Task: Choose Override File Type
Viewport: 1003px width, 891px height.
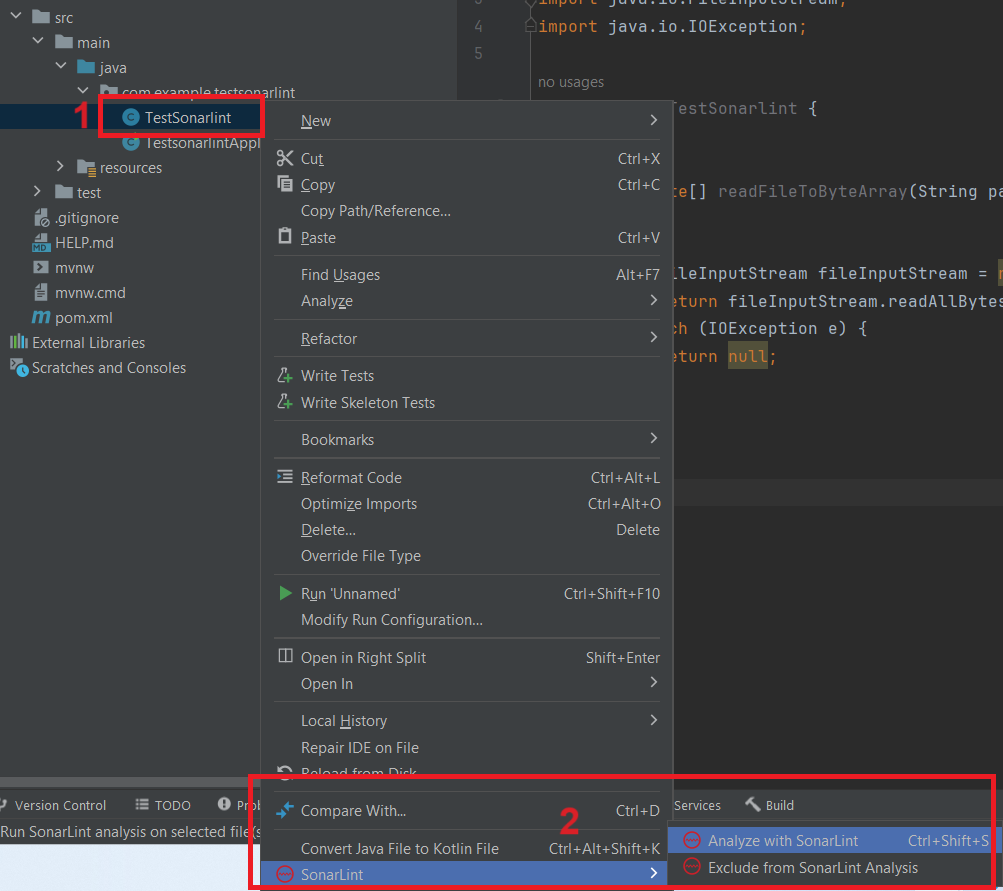Action: pos(467,556)
